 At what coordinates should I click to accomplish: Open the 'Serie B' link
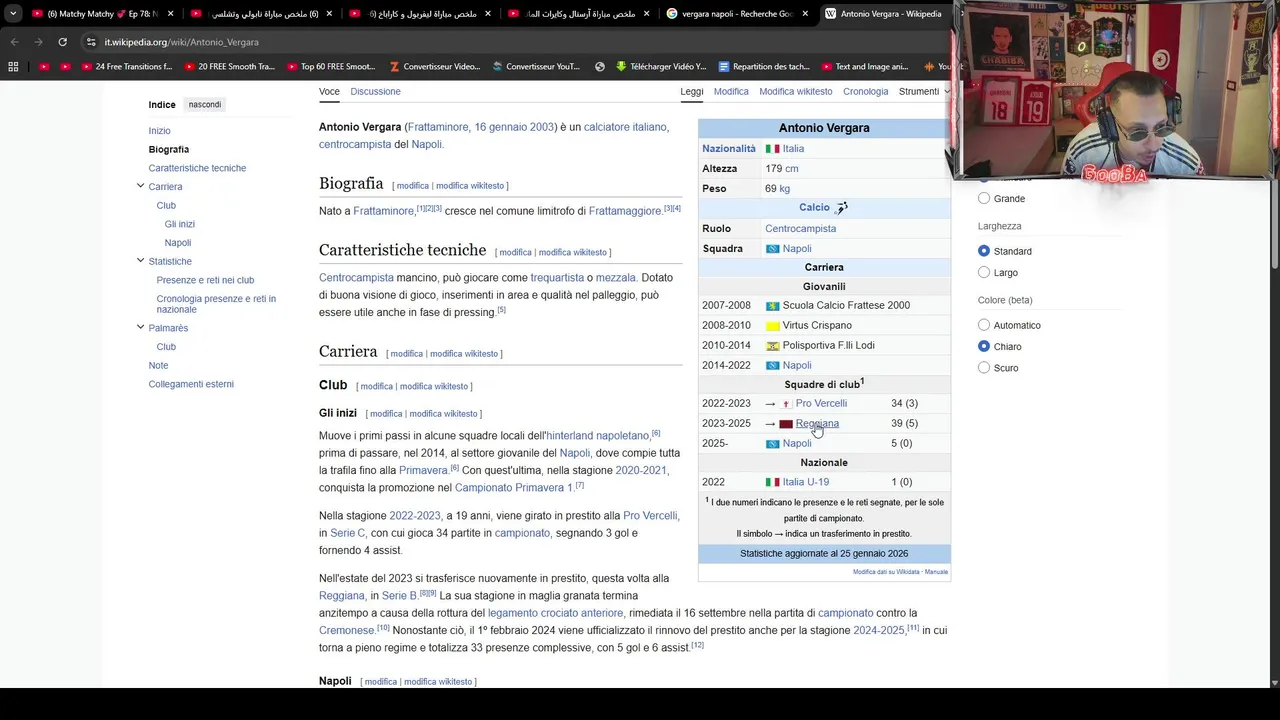click(x=399, y=596)
